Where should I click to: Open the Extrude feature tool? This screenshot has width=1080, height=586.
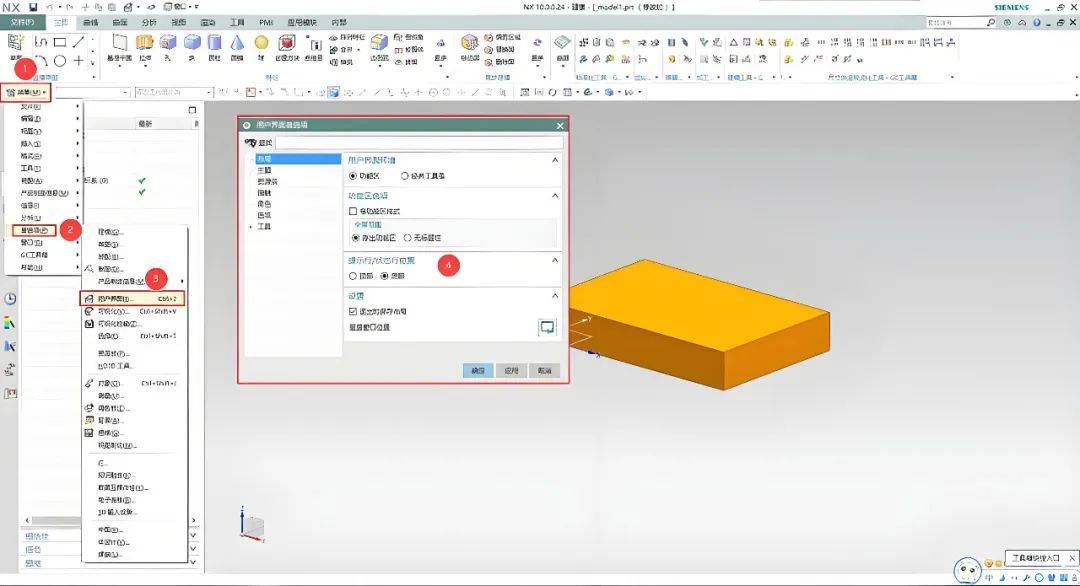point(144,44)
